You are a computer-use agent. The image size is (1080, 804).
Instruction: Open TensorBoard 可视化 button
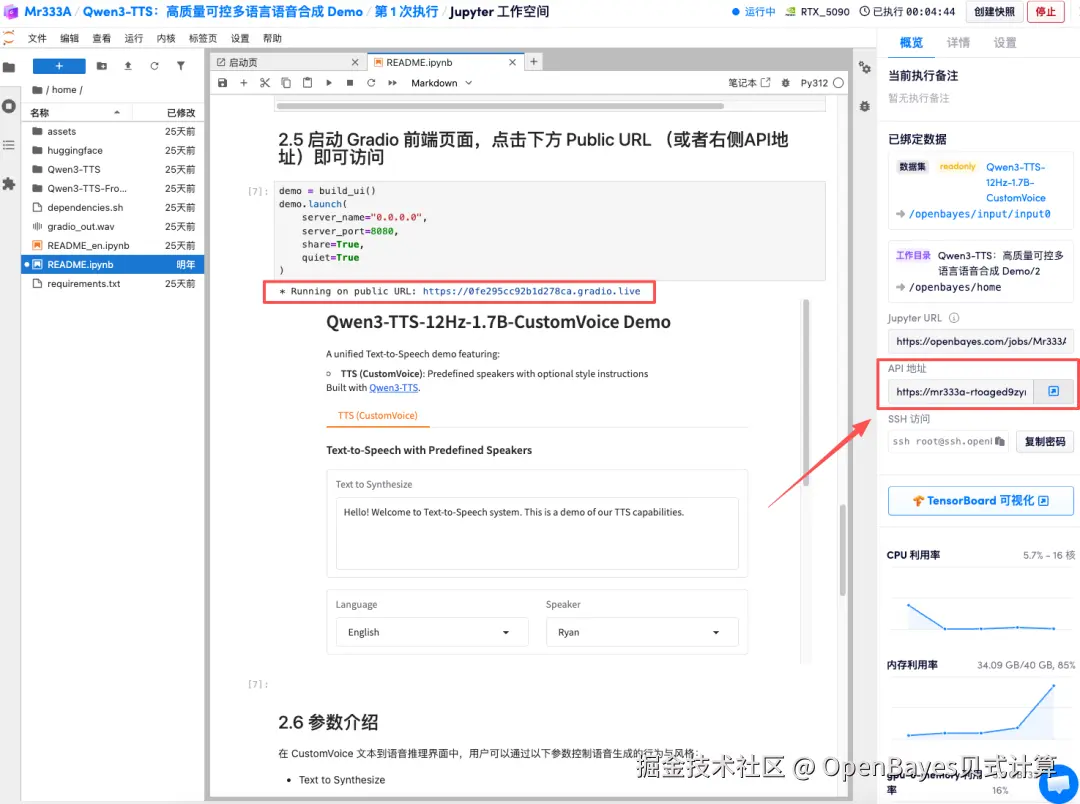(x=980, y=501)
